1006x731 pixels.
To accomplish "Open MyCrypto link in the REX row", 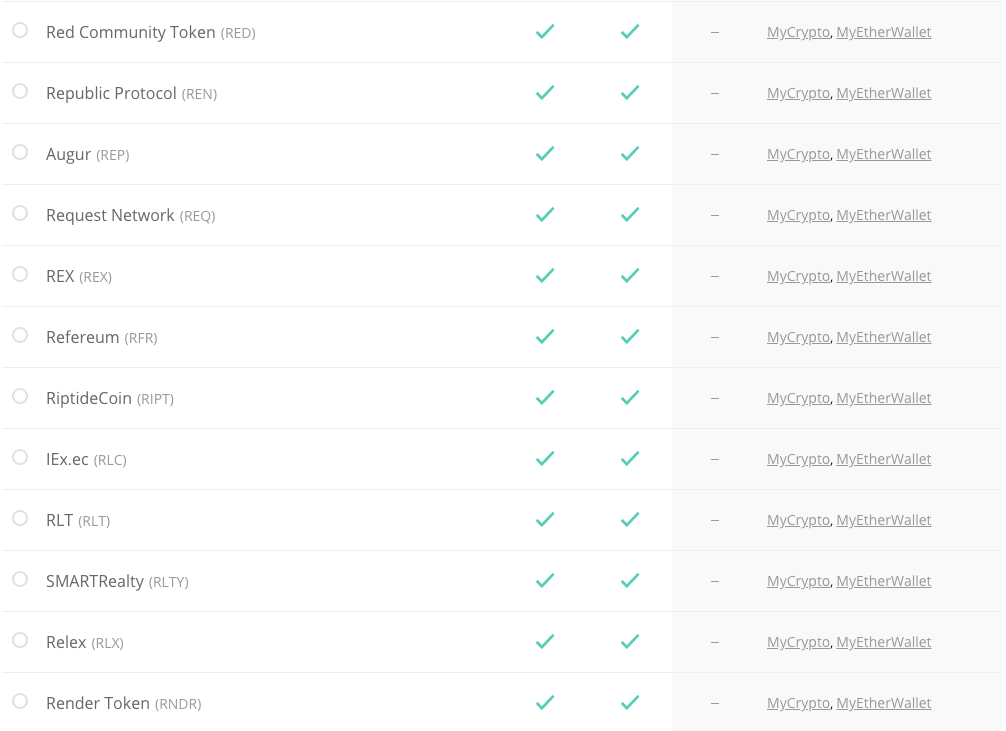I will pos(798,276).
